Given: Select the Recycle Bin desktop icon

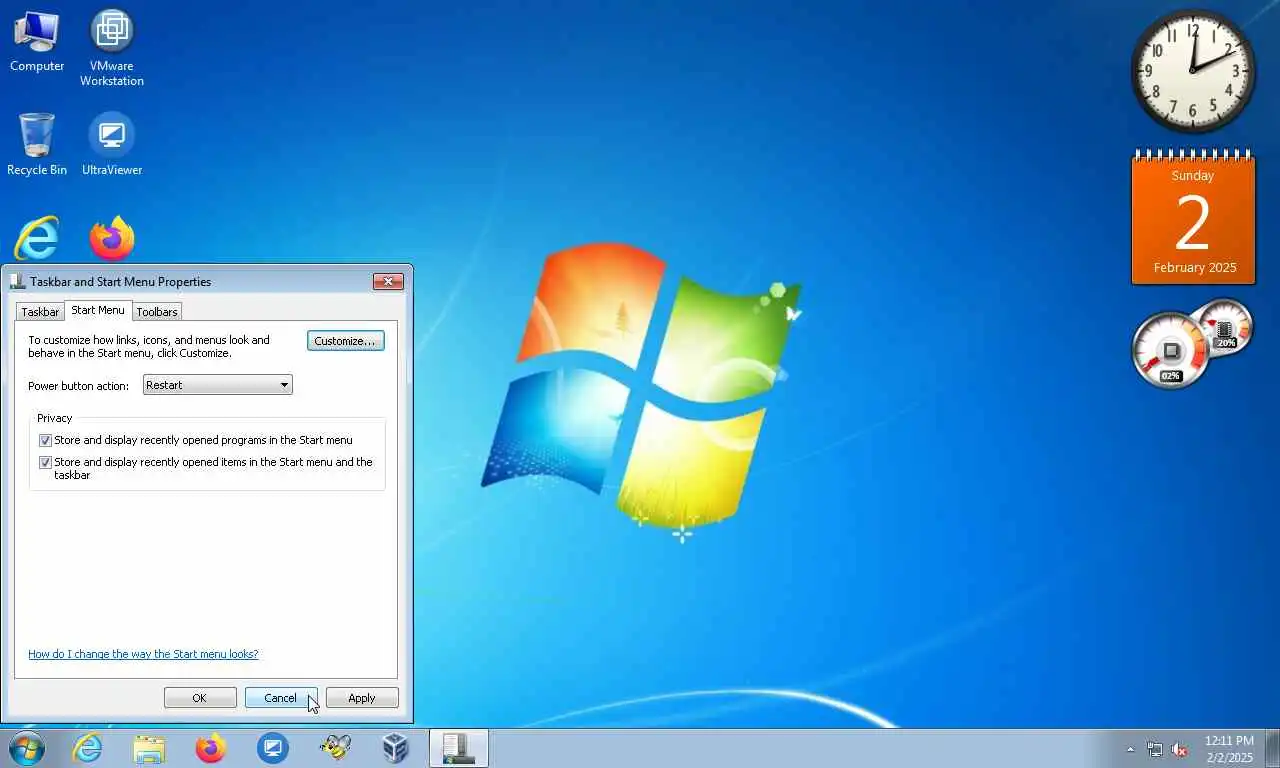Looking at the screenshot, I should click(37, 145).
